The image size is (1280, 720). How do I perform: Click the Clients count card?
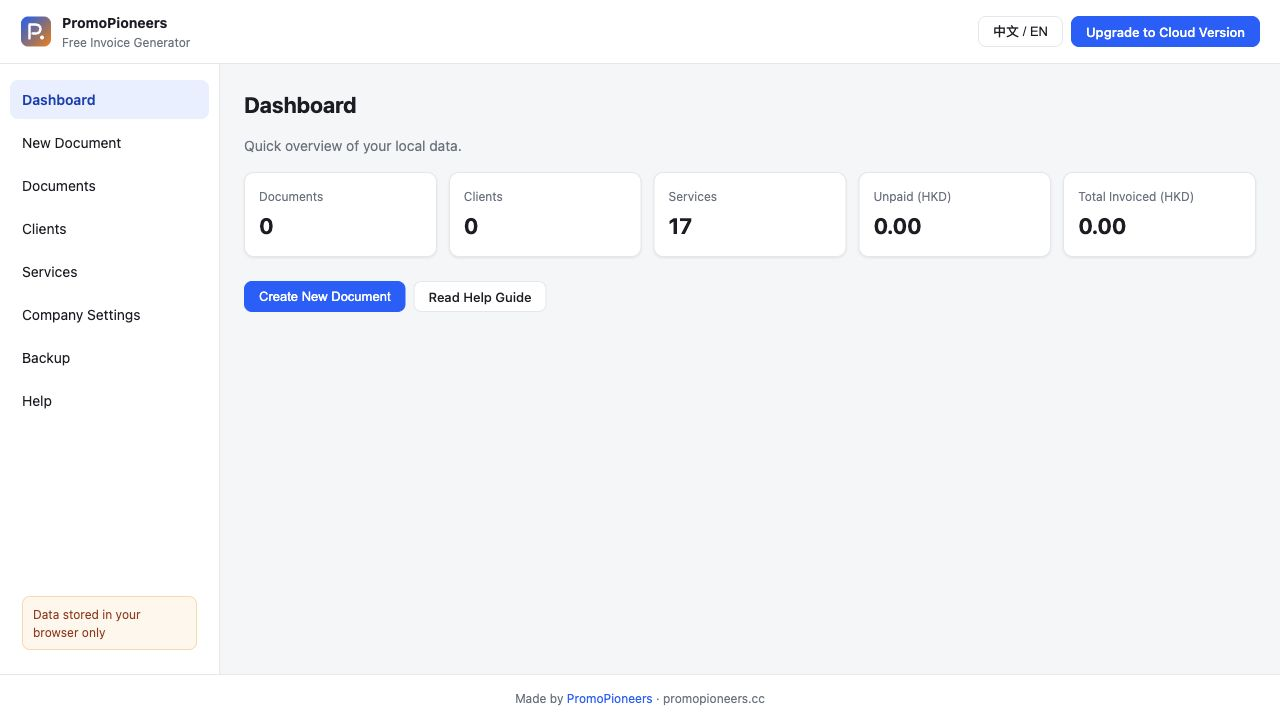(x=545, y=215)
